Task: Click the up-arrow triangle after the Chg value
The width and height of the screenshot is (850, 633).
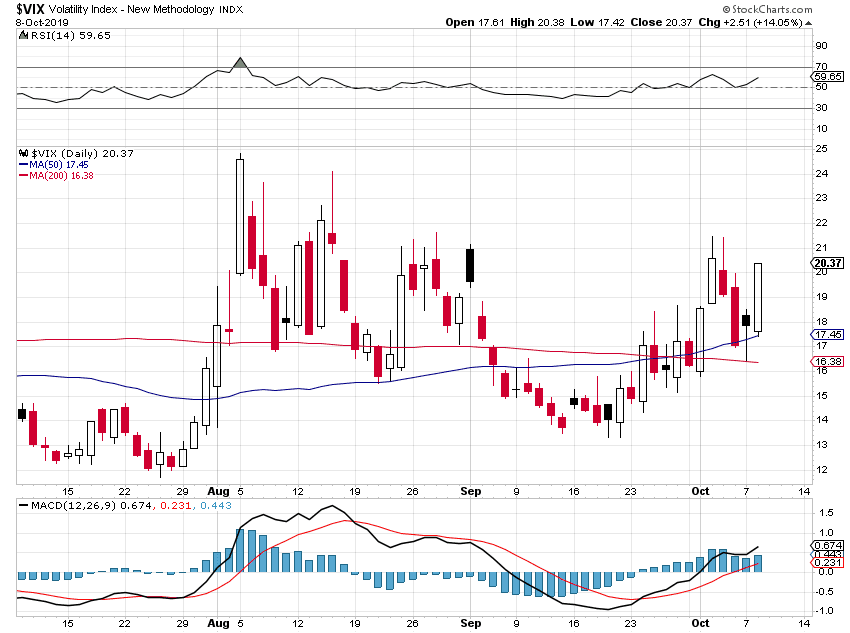Action: pyautogui.click(x=808, y=23)
